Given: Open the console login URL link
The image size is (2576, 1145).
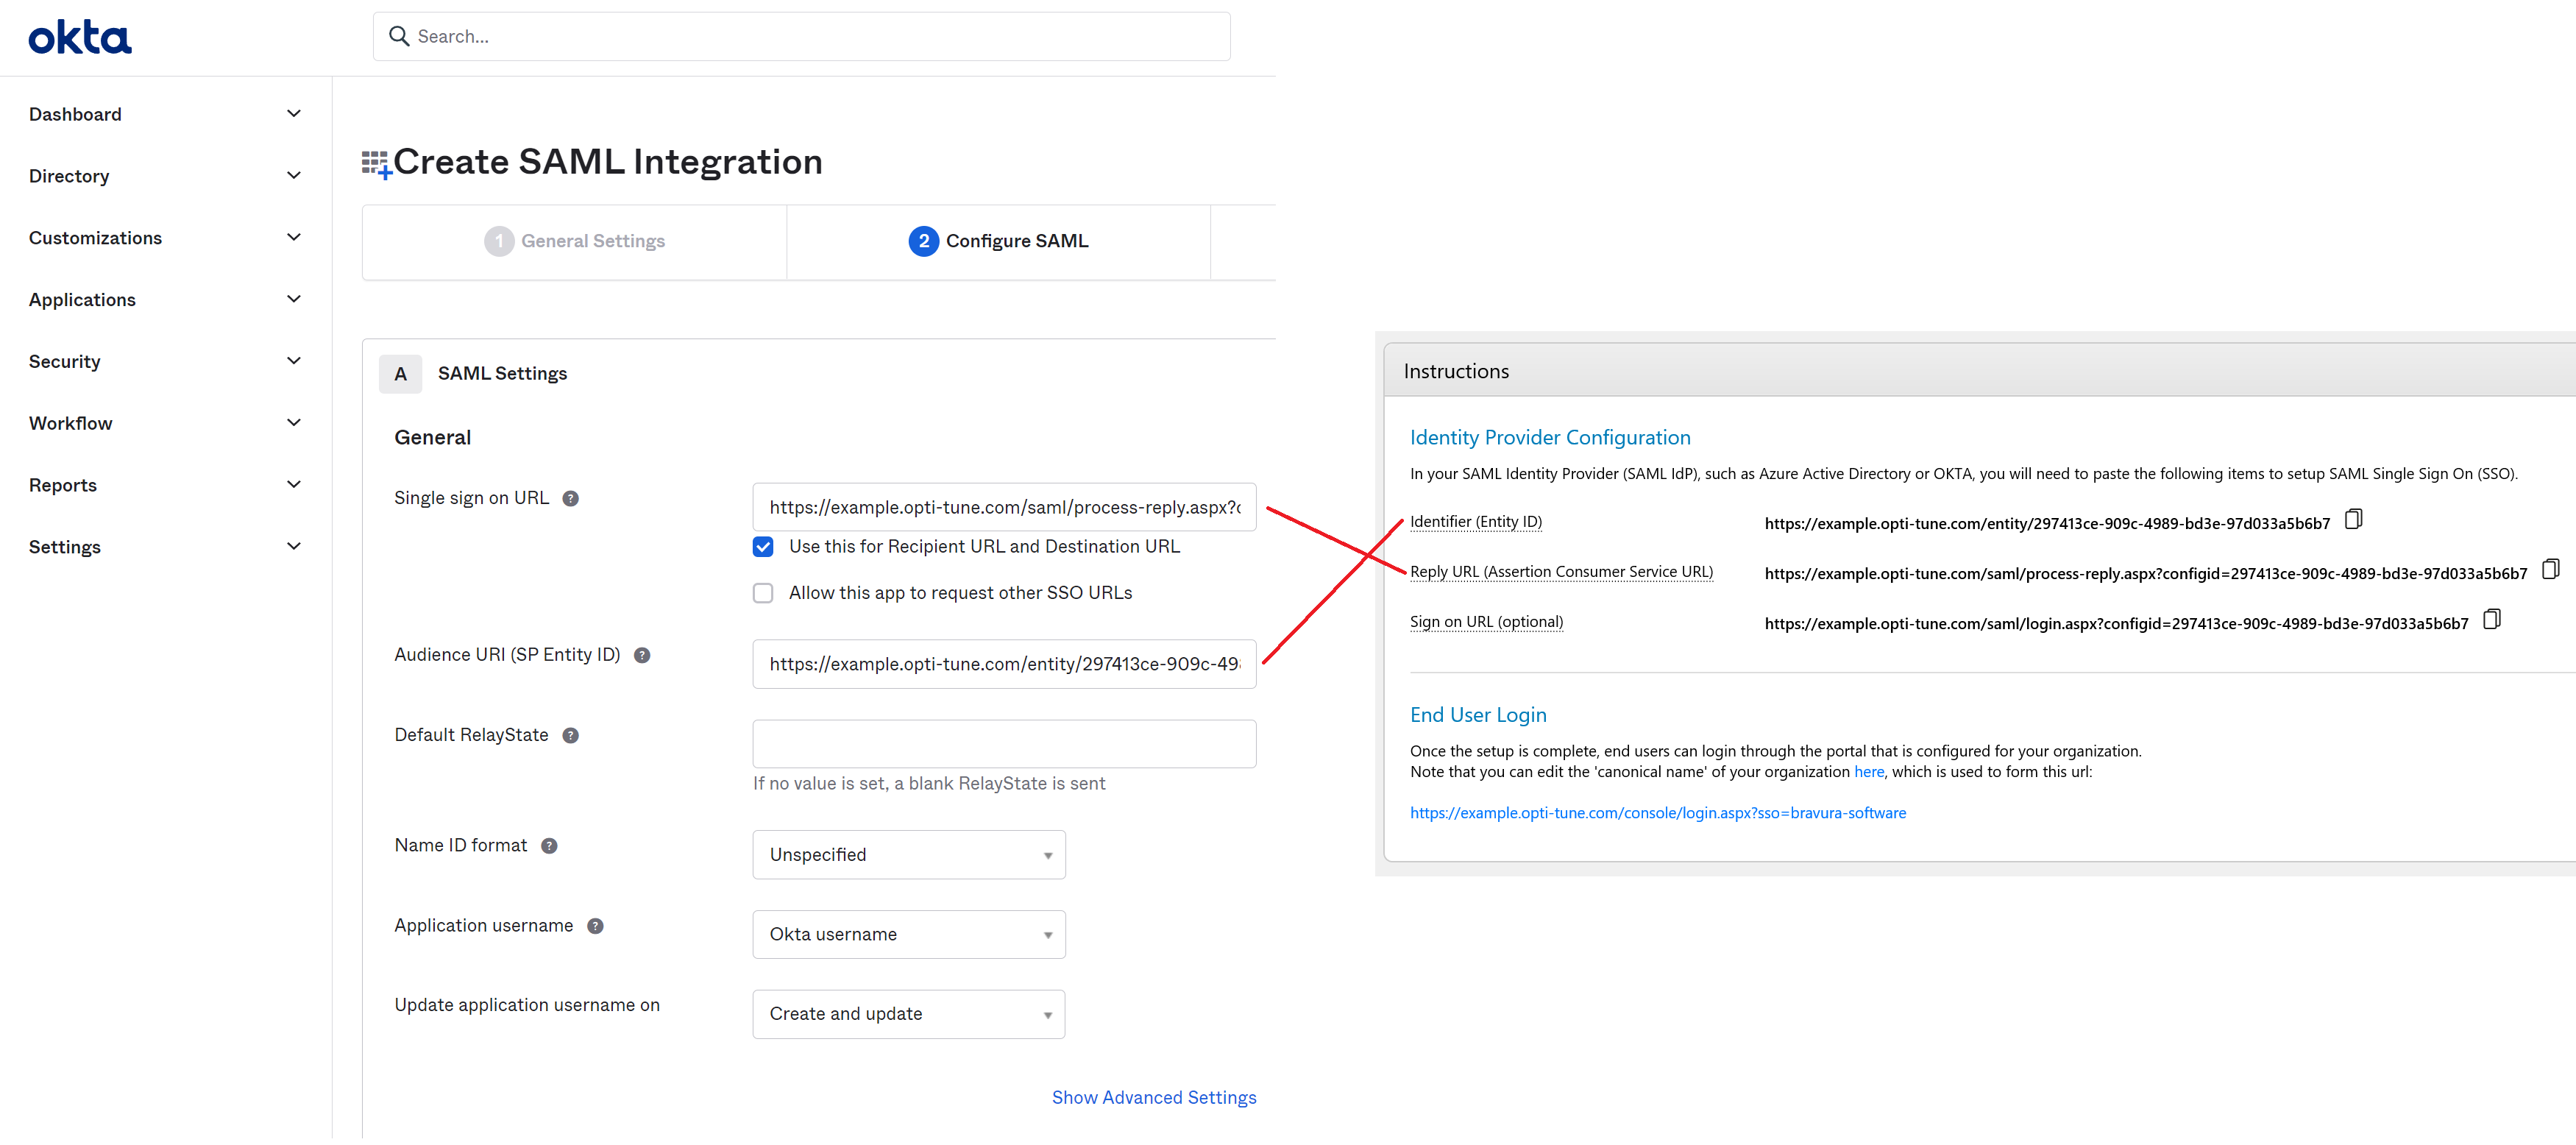Looking at the screenshot, I should pyautogui.click(x=1657, y=813).
